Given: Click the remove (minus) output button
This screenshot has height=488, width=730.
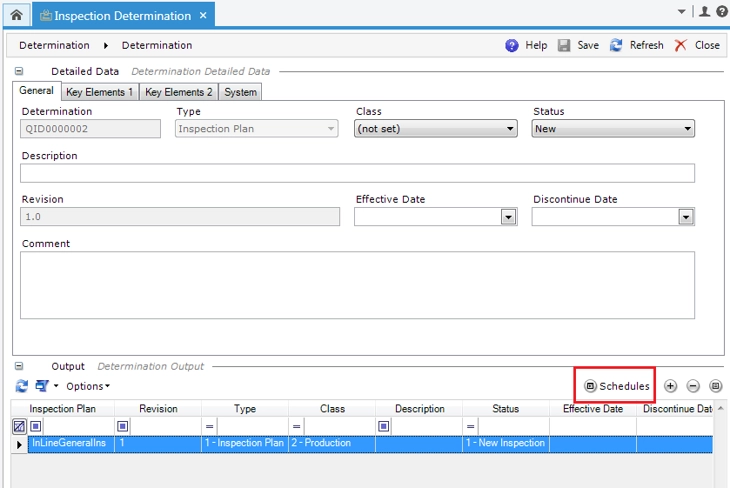Looking at the screenshot, I should pyautogui.click(x=693, y=386).
